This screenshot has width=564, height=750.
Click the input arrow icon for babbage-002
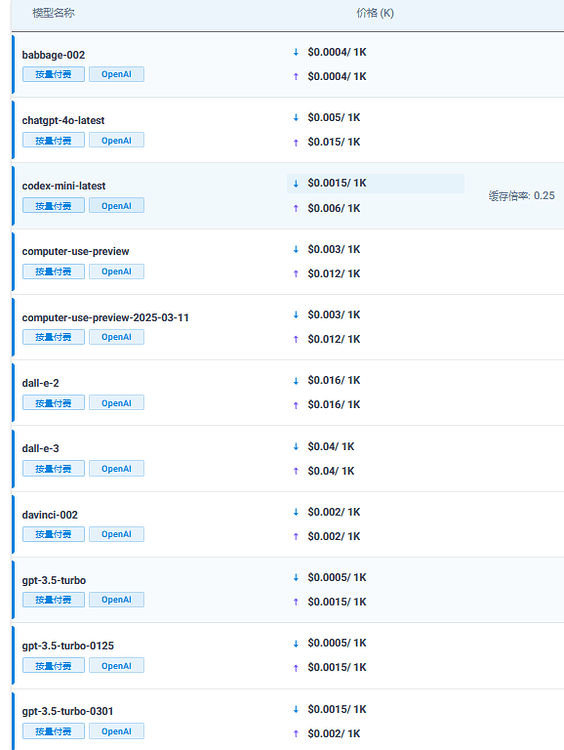[x=296, y=52]
